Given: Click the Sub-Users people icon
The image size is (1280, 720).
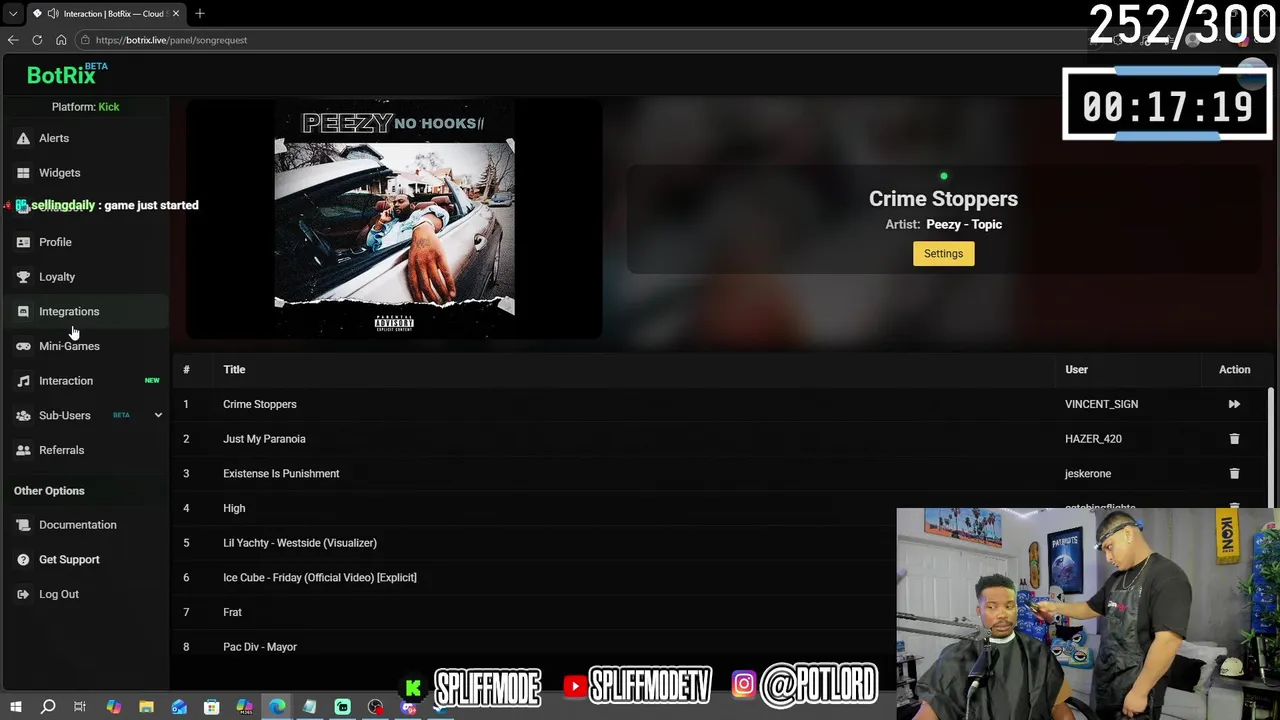Looking at the screenshot, I should (23, 415).
